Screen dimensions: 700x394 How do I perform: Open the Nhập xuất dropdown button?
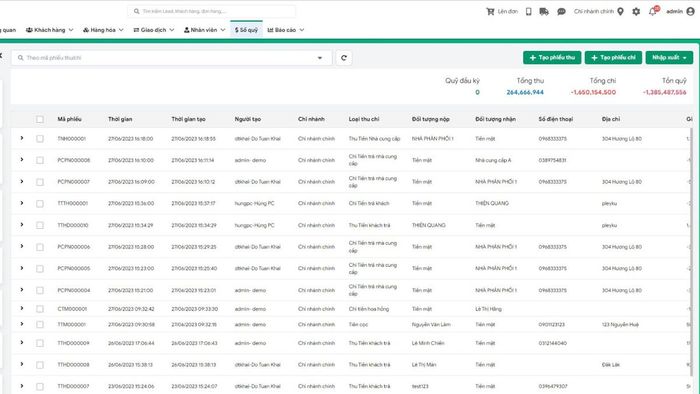[669, 58]
